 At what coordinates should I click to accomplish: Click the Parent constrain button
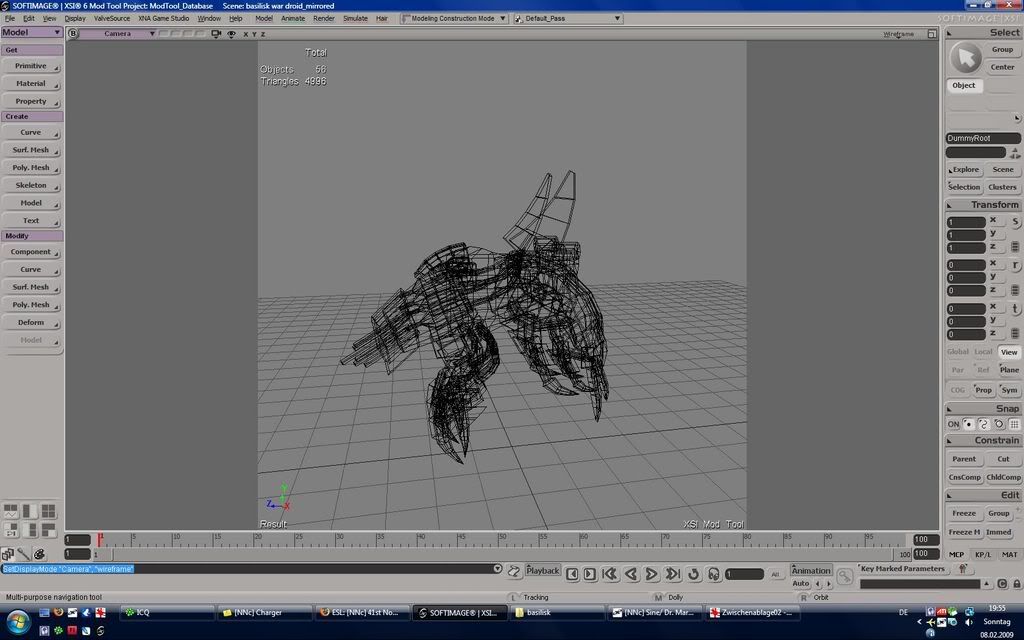point(964,459)
